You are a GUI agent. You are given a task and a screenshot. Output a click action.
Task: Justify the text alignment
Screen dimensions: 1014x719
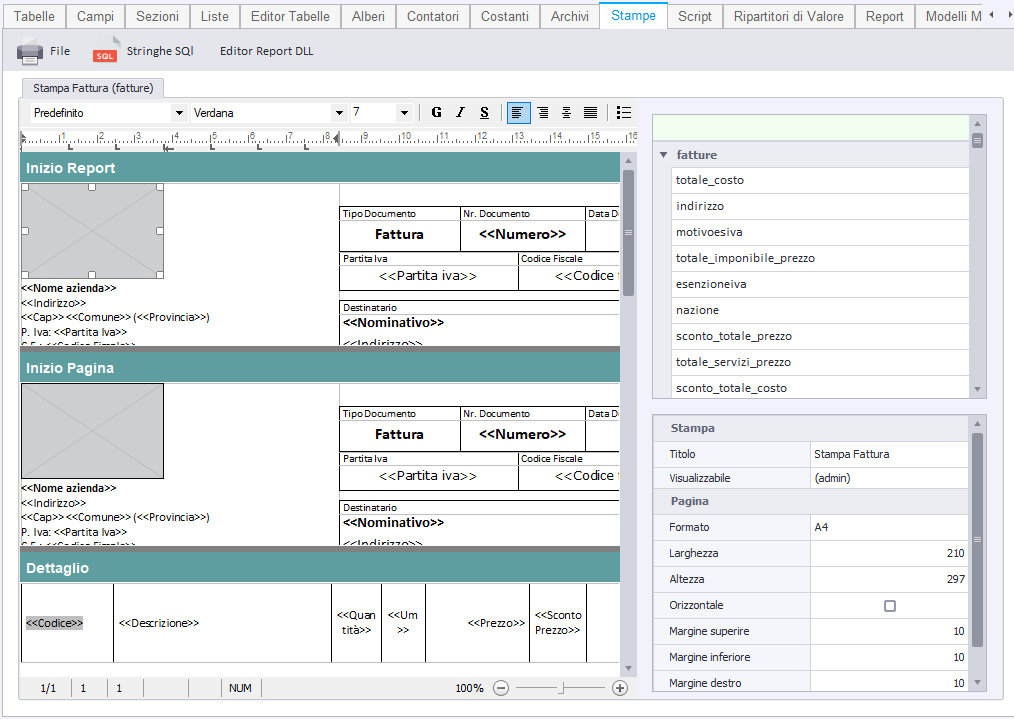(x=590, y=113)
